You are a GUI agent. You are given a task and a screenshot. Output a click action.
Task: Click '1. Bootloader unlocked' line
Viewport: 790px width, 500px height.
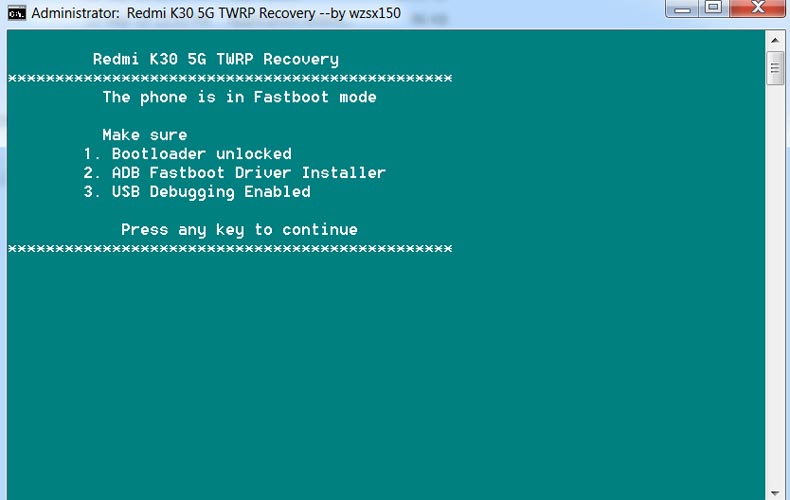[x=187, y=154]
